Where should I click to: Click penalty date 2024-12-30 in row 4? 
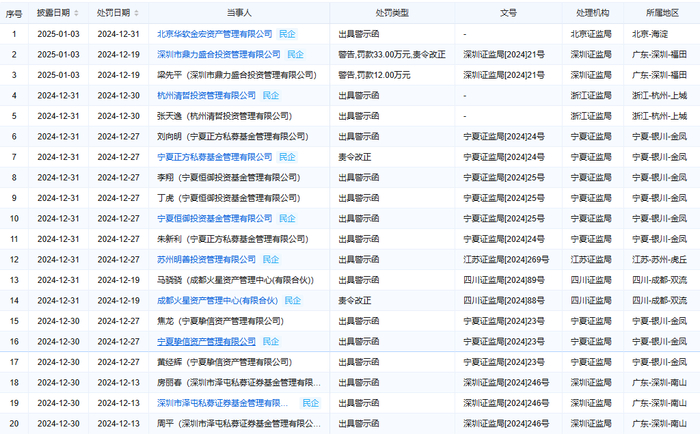click(119, 96)
